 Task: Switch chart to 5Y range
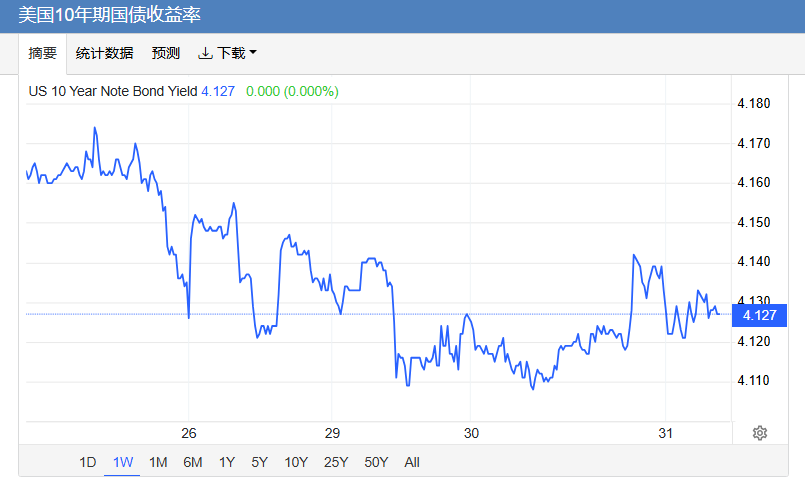tap(259, 462)
